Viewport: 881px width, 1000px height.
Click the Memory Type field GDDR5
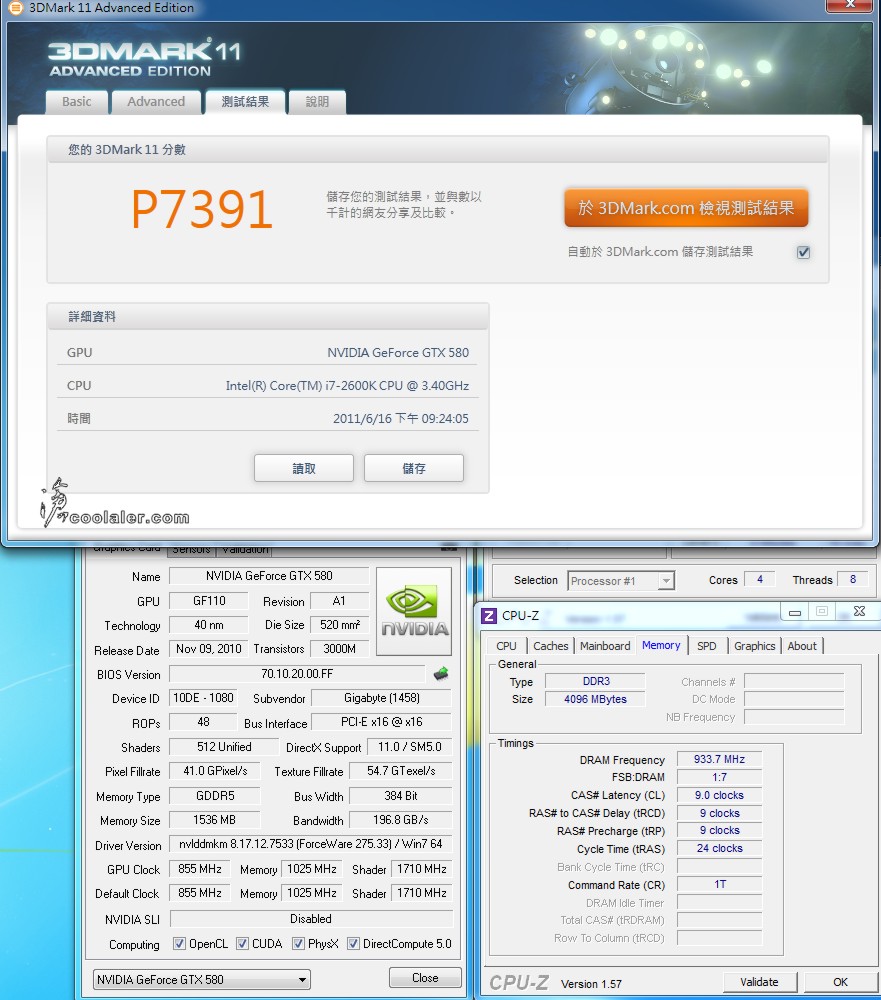pos(215,796)
